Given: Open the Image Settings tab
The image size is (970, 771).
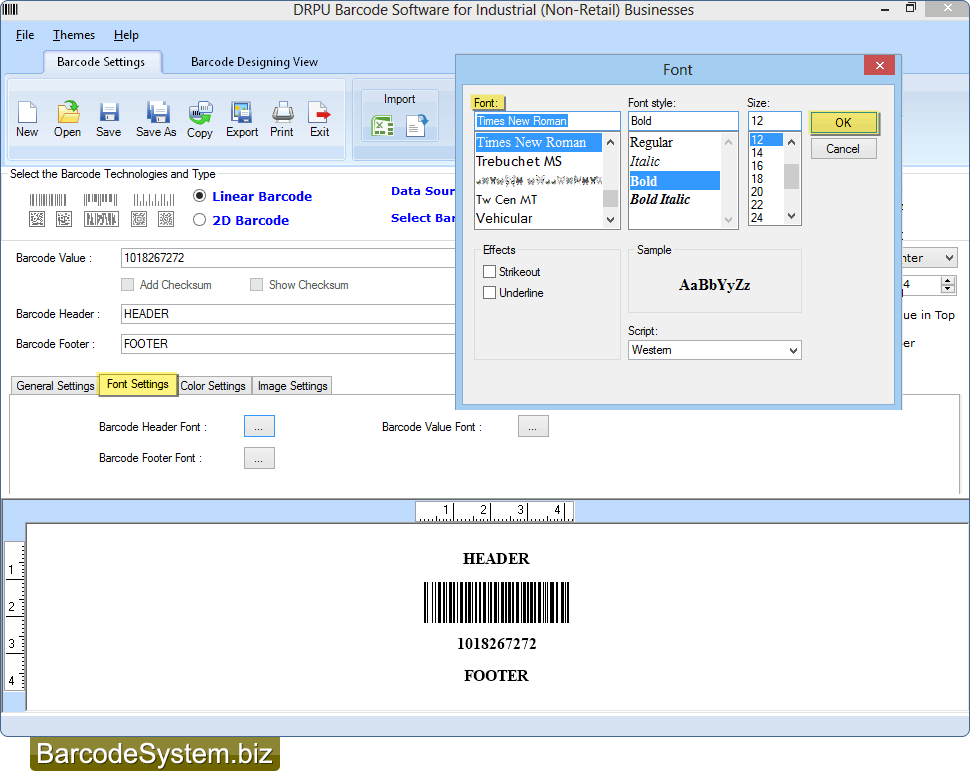Looking at the screenshot, I should (x=292, y=386).
